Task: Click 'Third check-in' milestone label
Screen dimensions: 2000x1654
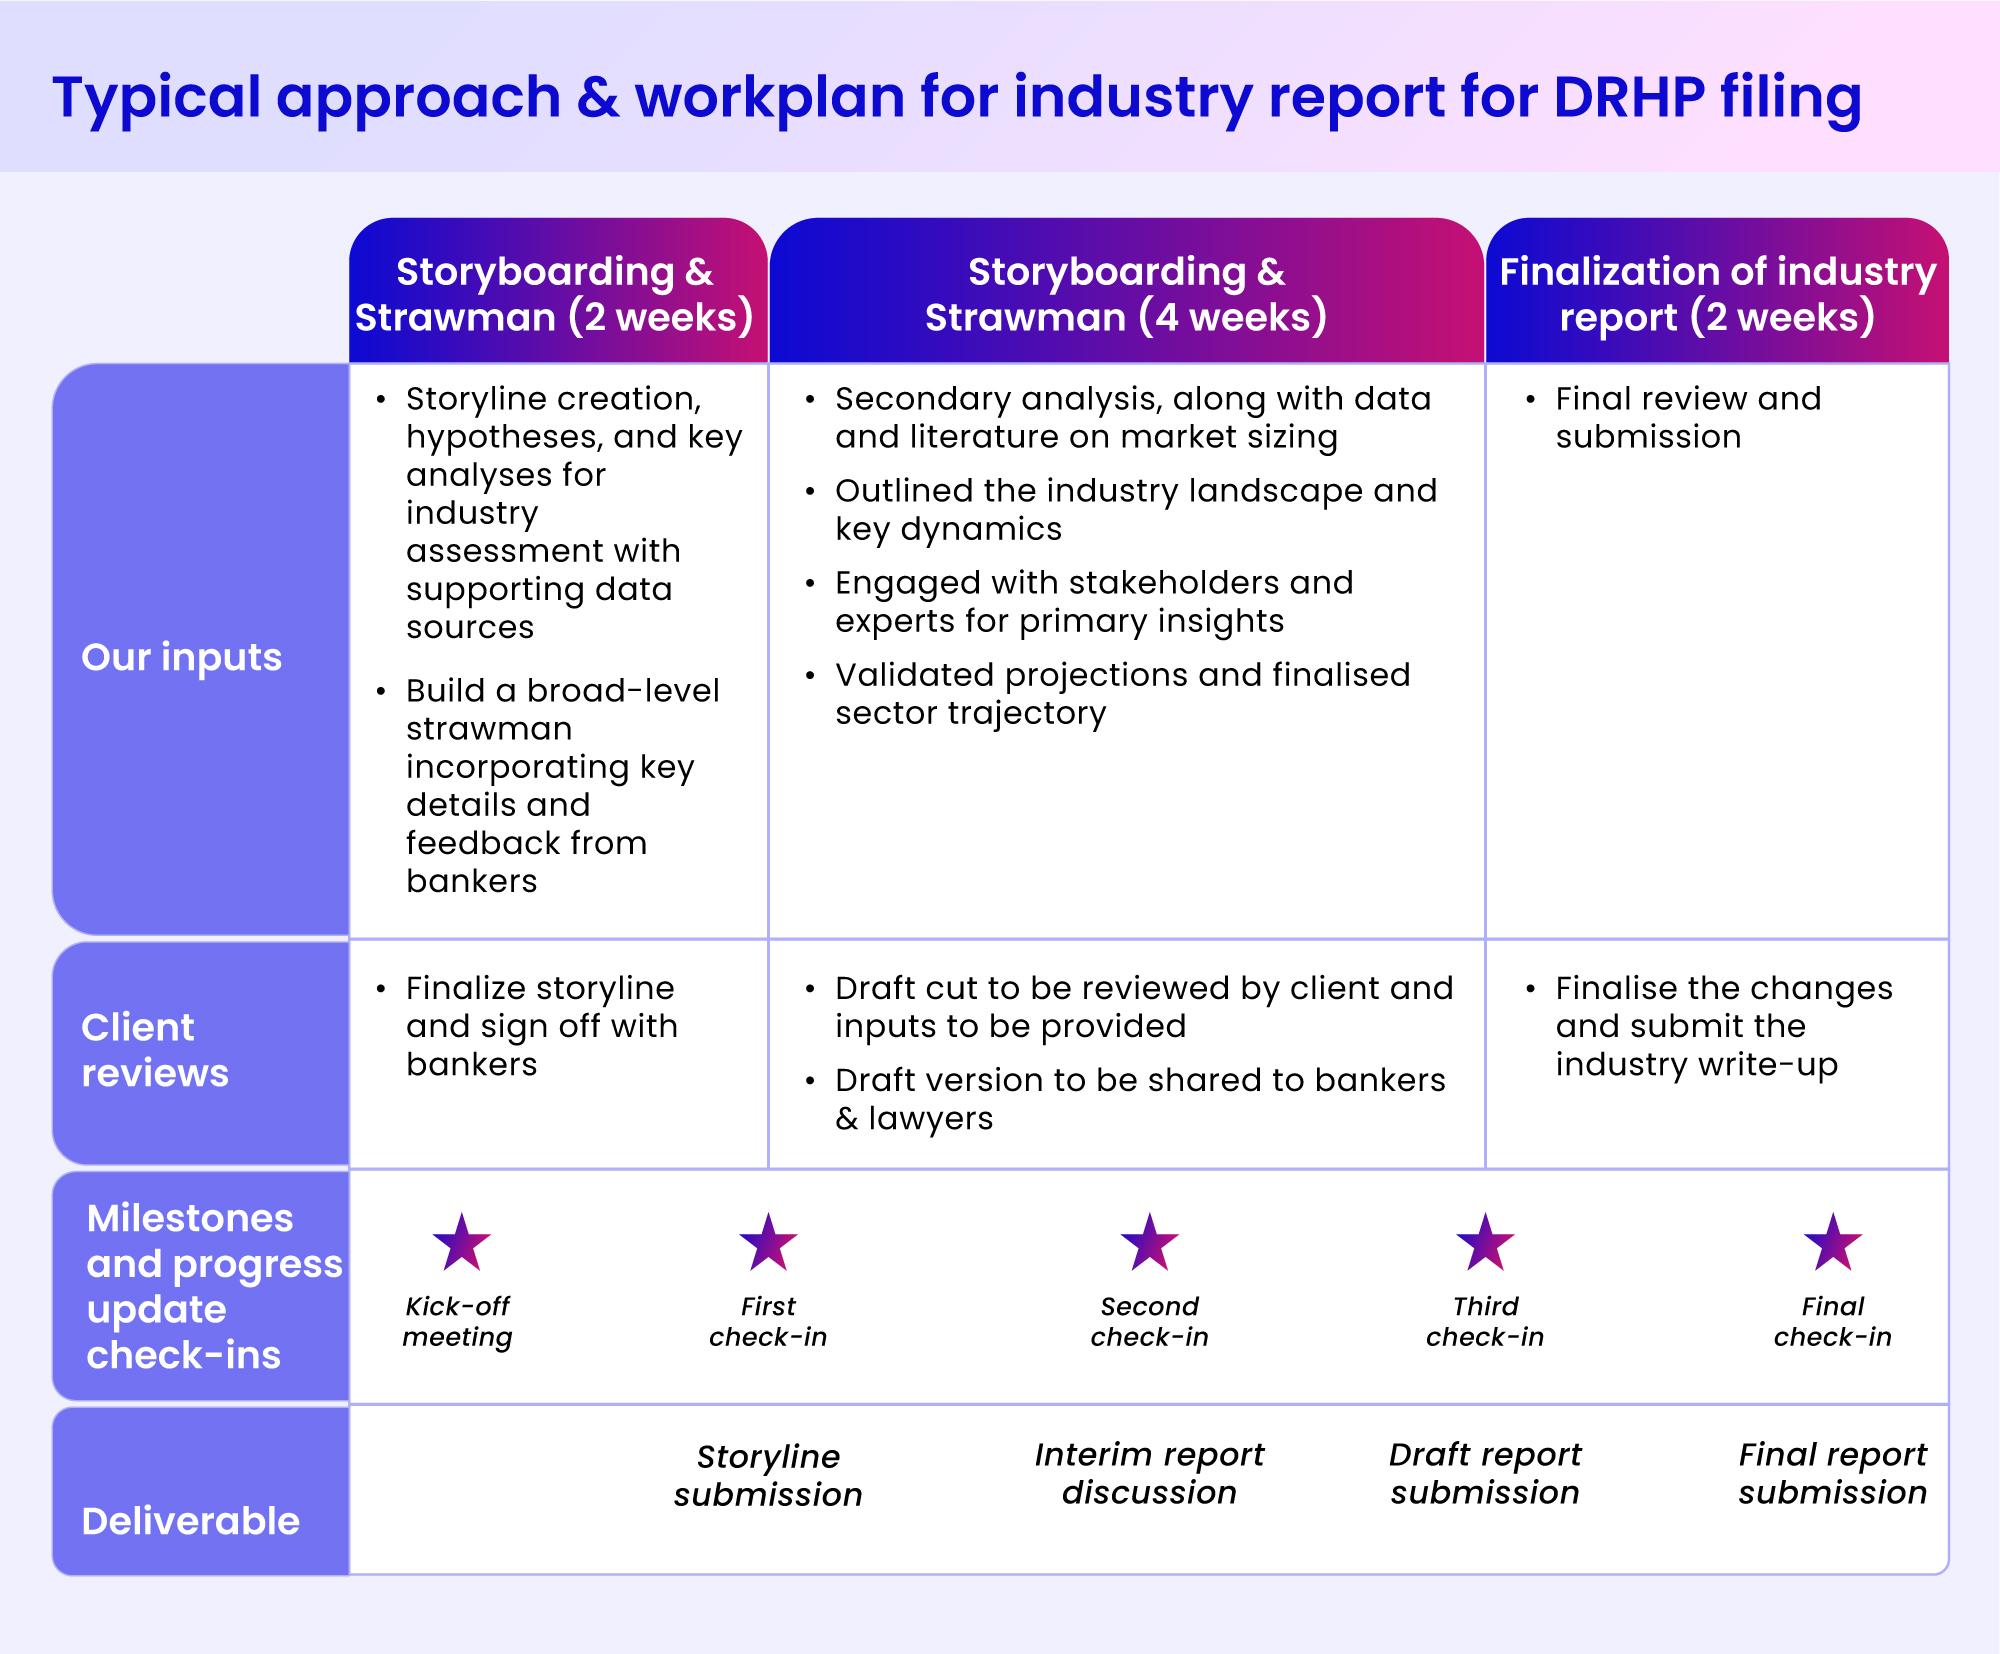Action: click(x=1485, y=1321)
